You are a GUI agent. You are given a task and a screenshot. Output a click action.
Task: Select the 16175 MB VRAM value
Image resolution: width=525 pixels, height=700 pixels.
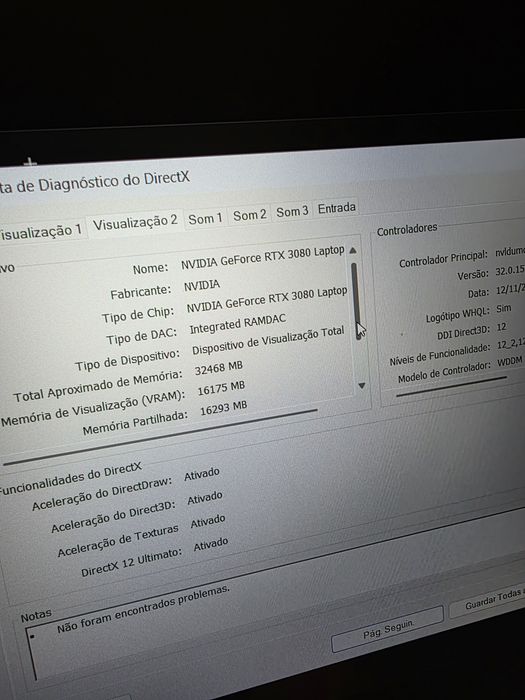[221, 388]
